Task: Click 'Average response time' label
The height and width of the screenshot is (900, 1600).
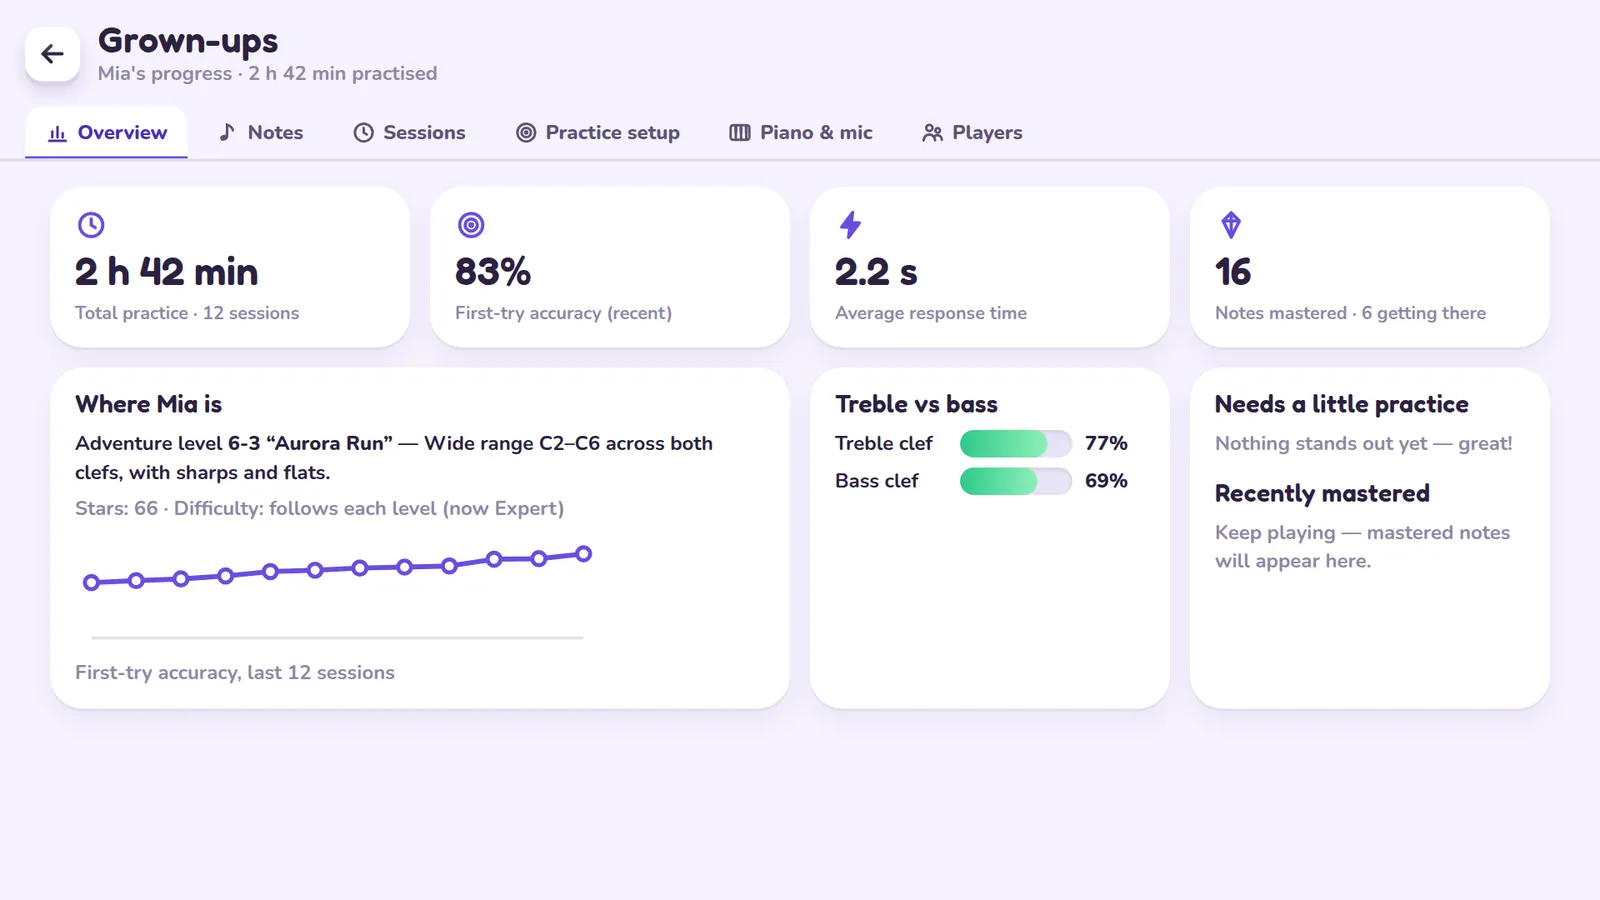Action: point(931,313)
